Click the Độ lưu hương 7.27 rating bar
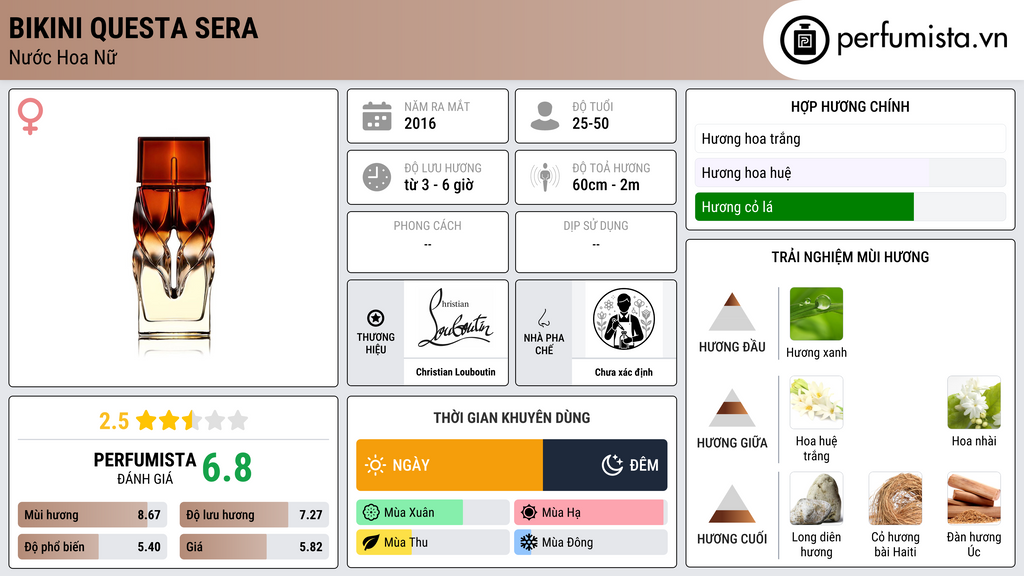Image resolution: width=1024 pixels, height=576 pixels. point(254,515)
